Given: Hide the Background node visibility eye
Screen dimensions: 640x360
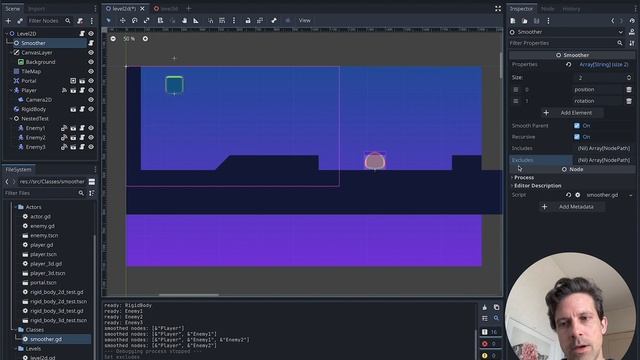Looking at the screenshot, I should pyautogui.click(x=91, y=62).
